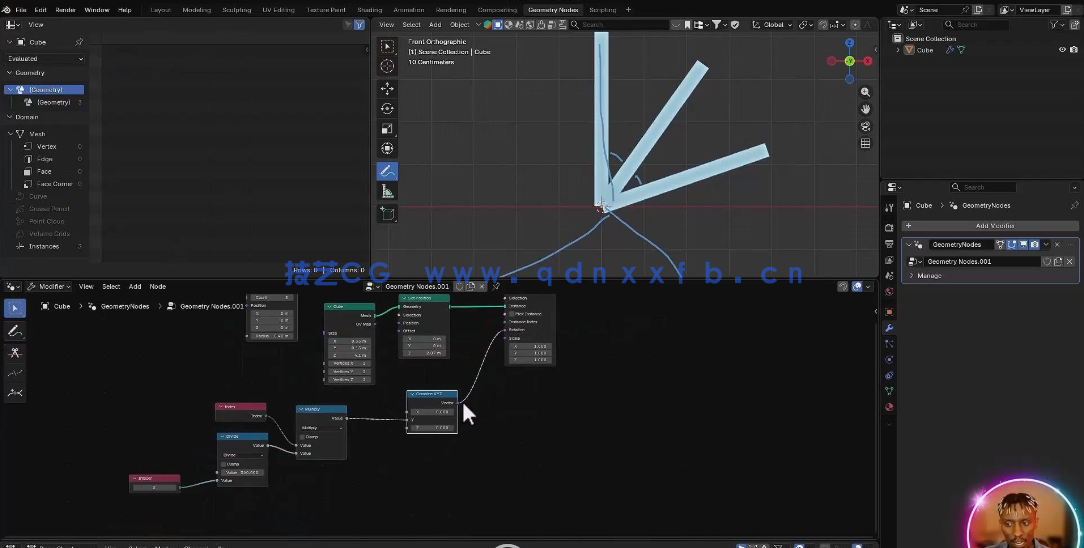Viewport: 1084px width, 548px height.
Task: Click the Value field of the Divide node
Action: 243,472
